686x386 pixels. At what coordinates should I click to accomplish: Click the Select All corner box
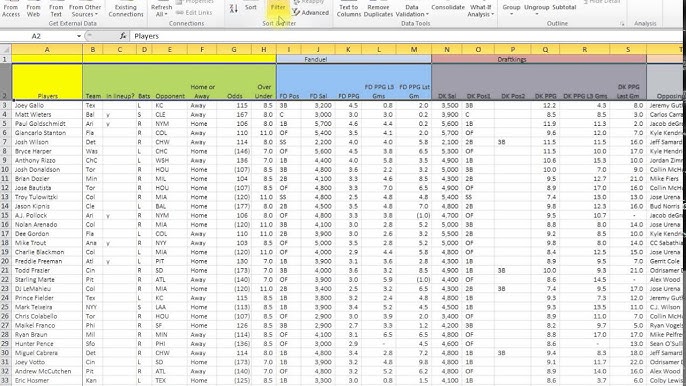click(x=6, y=49)
